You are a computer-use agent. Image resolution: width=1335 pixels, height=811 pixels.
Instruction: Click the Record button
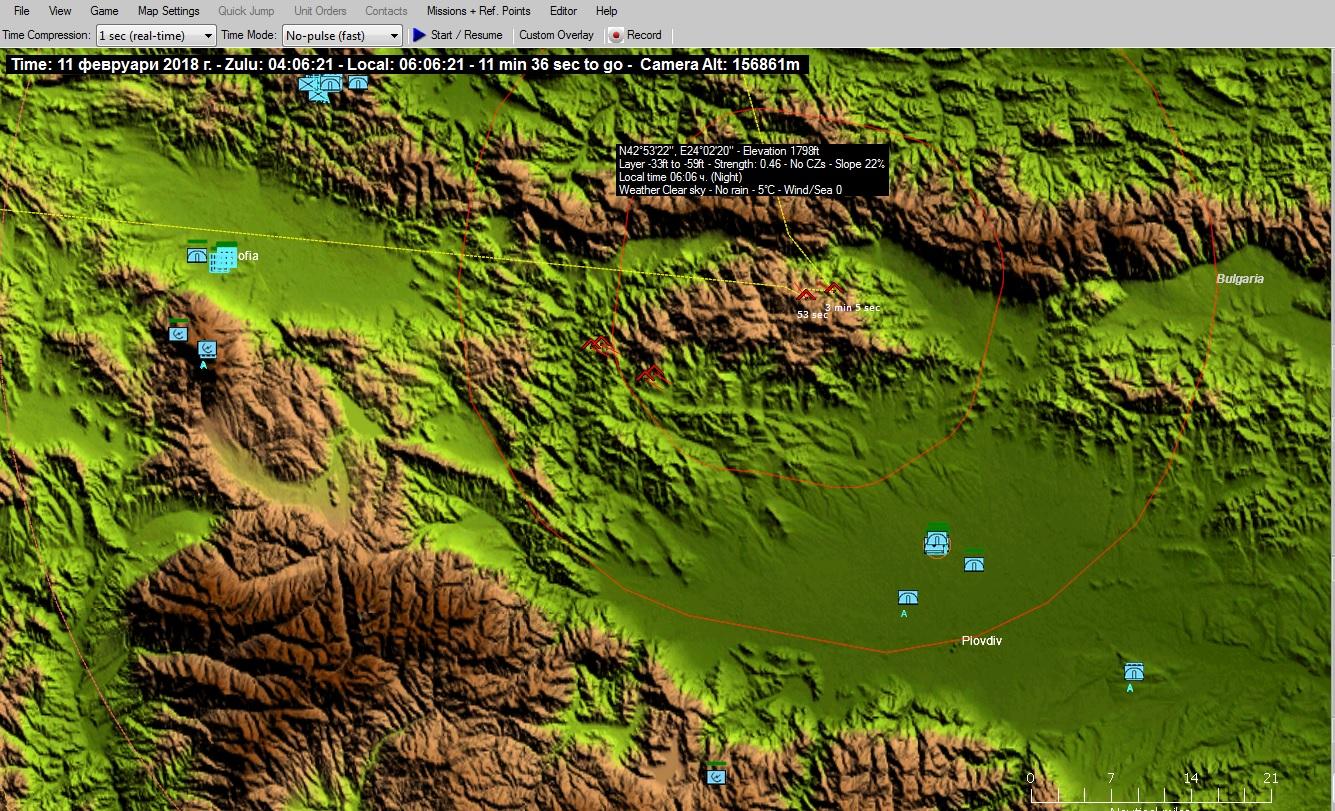click(636, 35)
